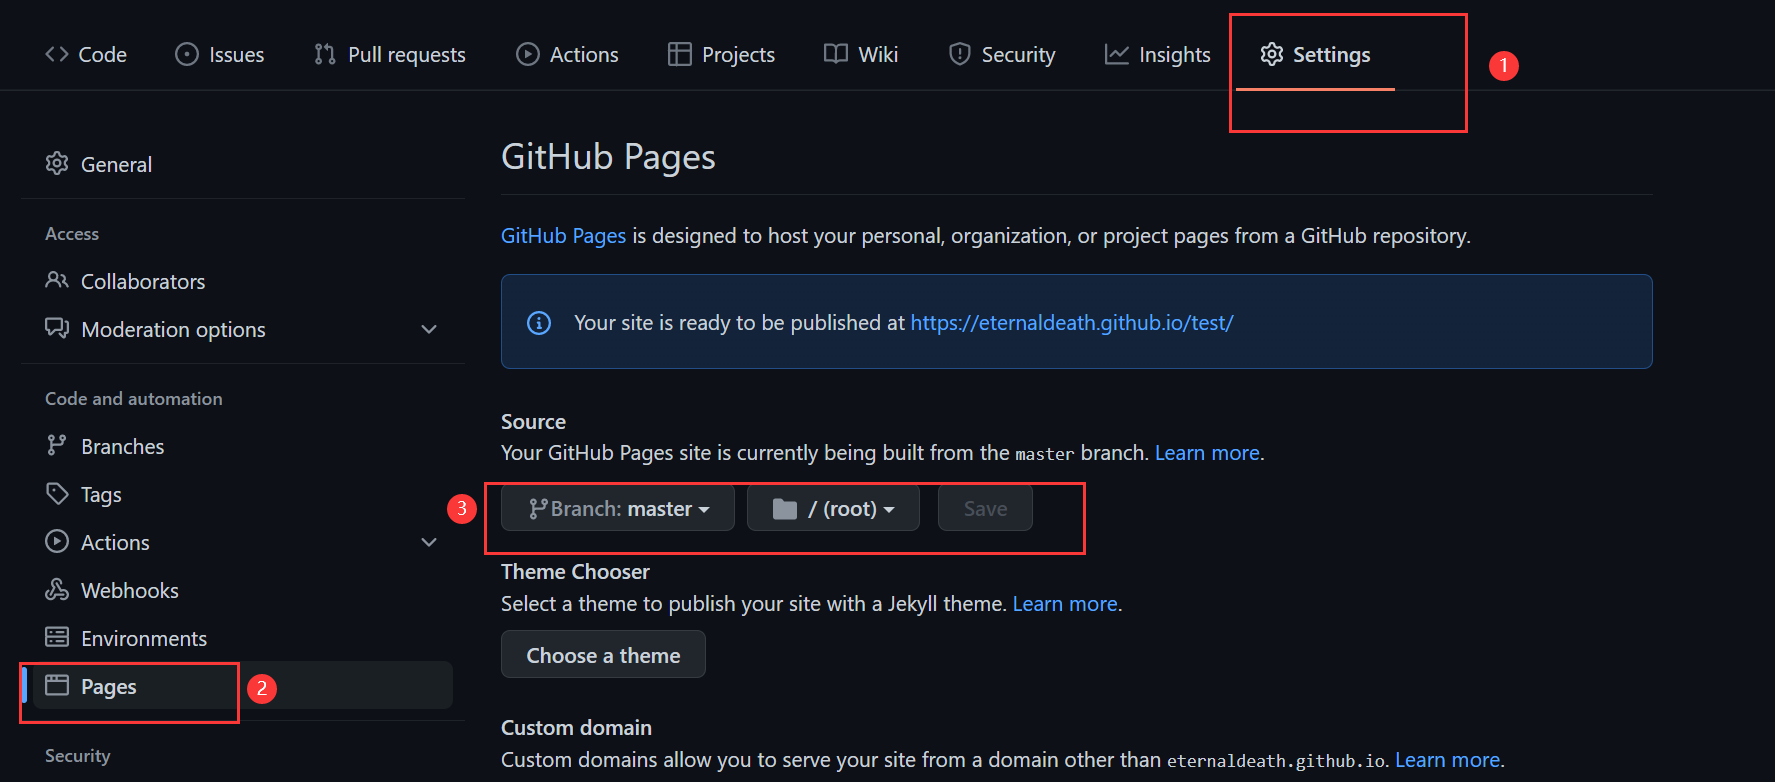
Task: Open the Security tab
Action: 1002,54
